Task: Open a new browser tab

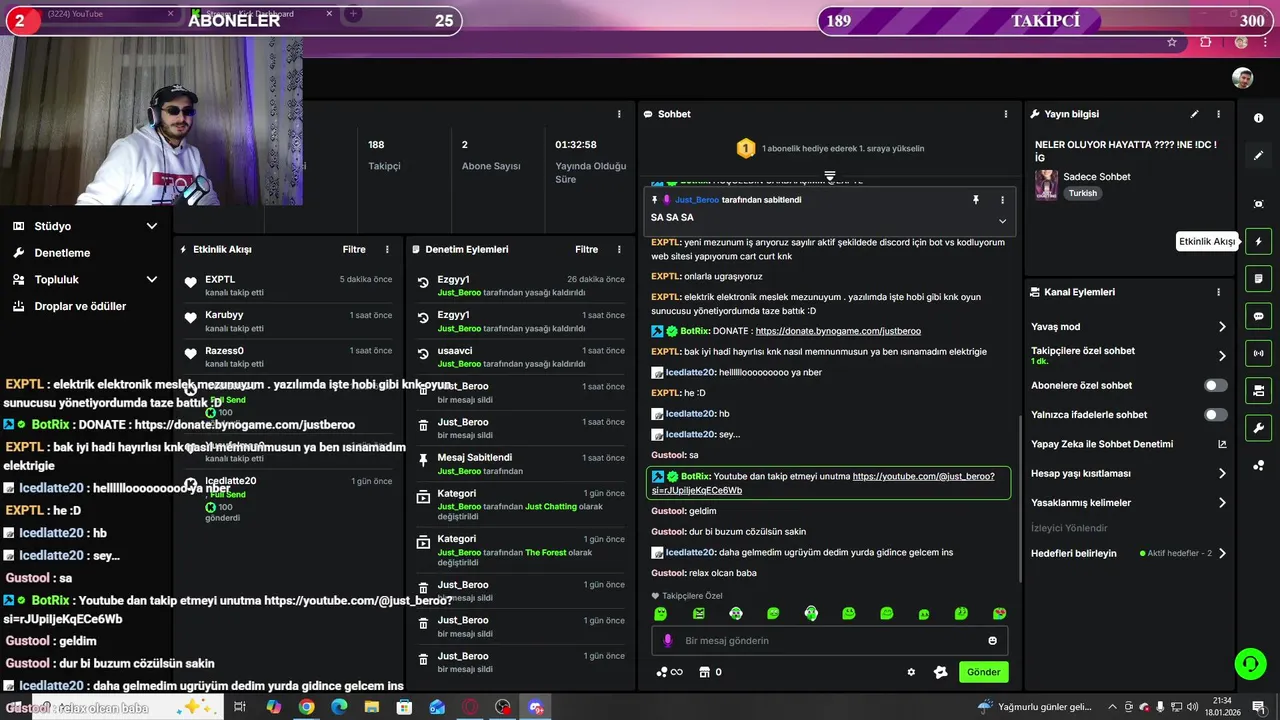Action: tap(352, 14)
